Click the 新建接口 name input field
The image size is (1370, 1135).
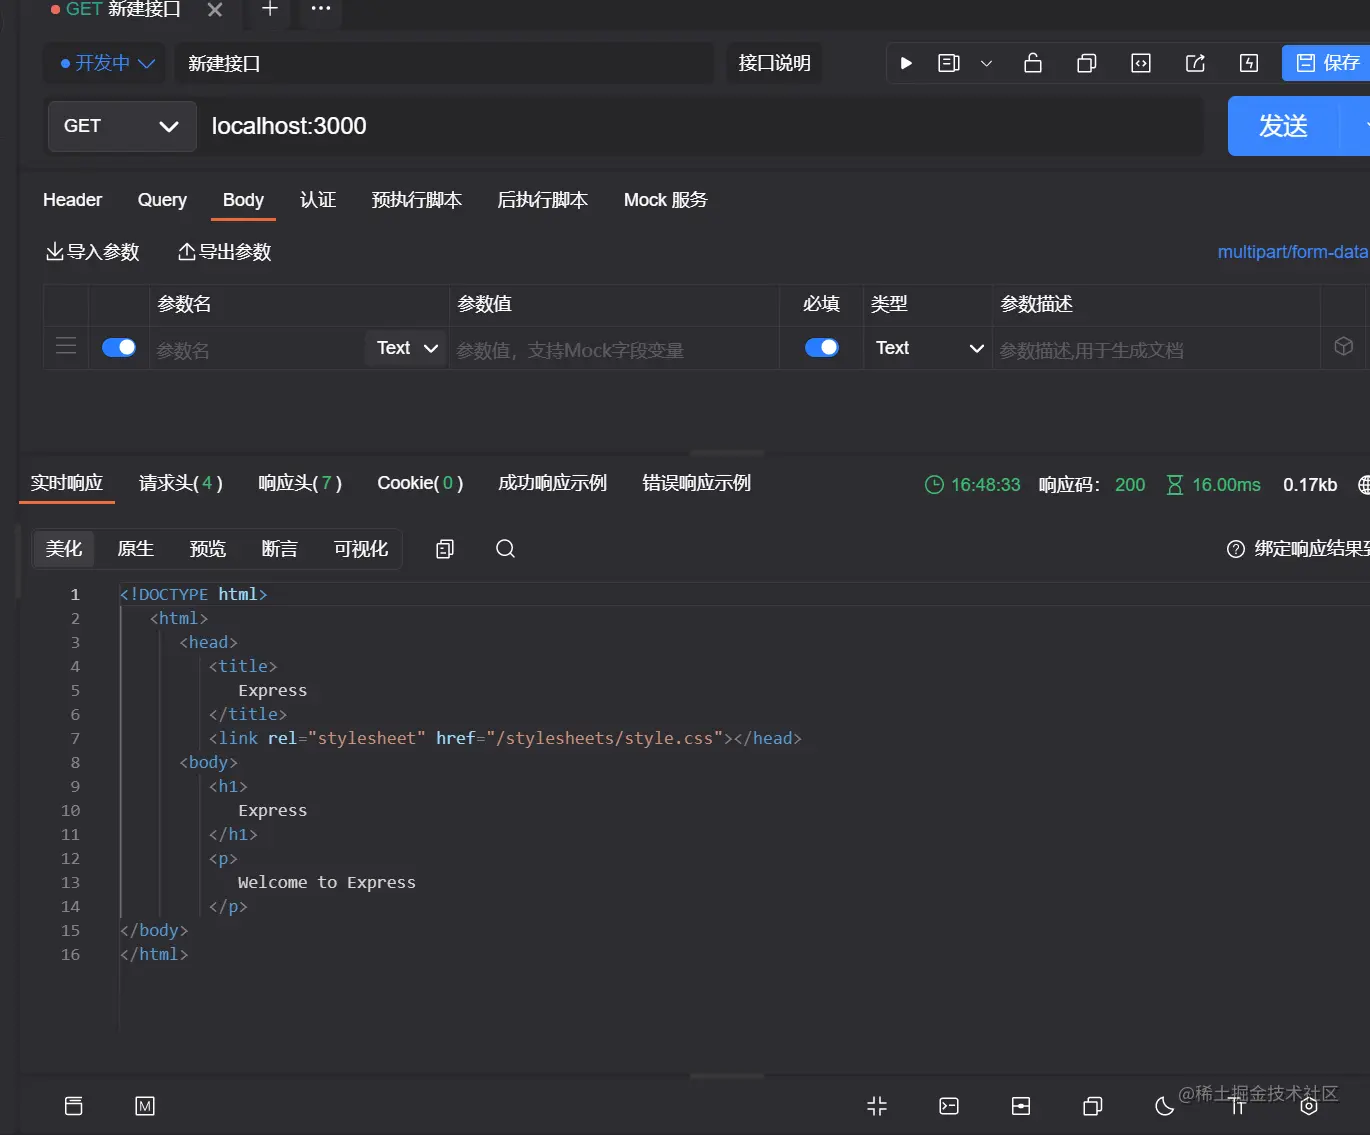(444, 63)
